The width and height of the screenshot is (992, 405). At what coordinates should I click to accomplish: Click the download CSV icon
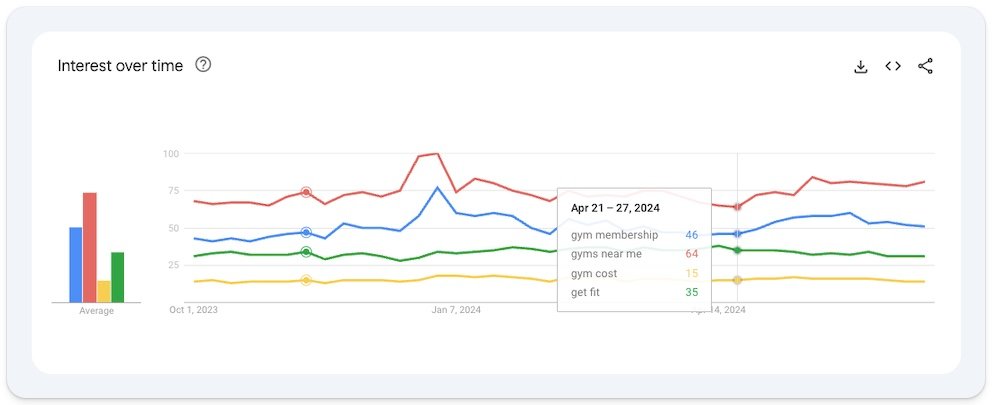860,66
